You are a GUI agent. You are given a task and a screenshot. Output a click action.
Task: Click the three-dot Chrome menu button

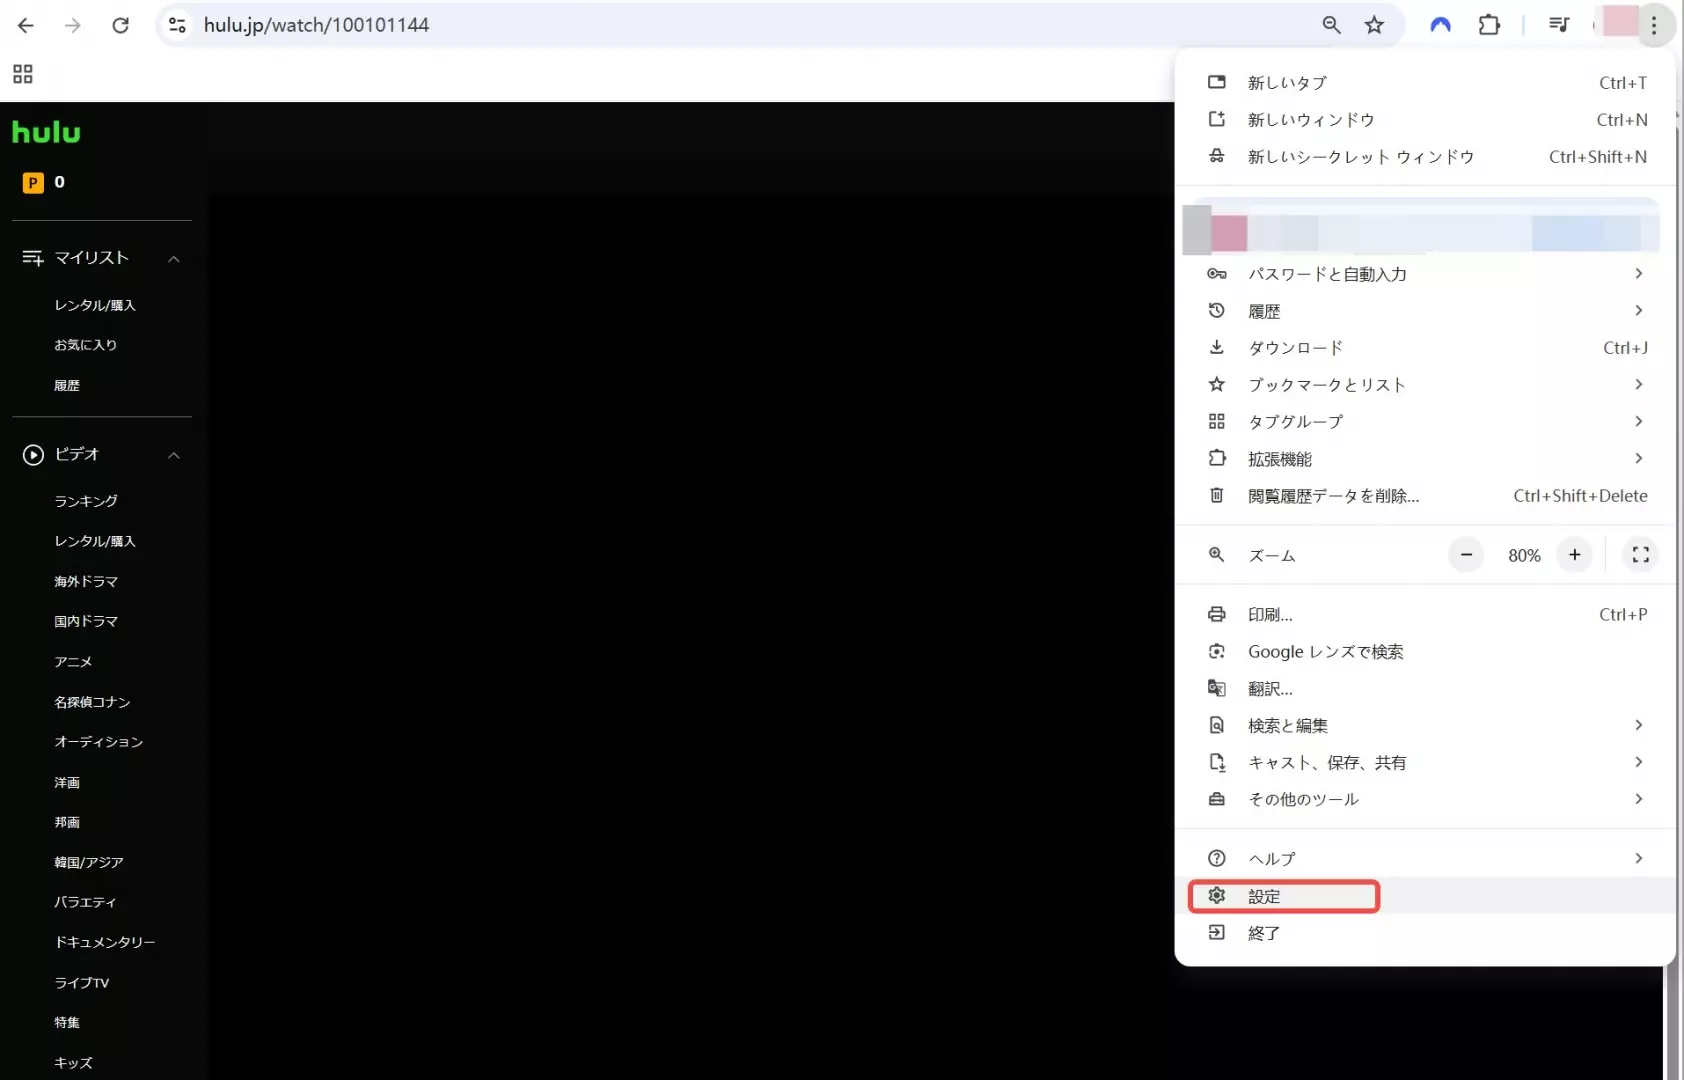click(1654, 25)
